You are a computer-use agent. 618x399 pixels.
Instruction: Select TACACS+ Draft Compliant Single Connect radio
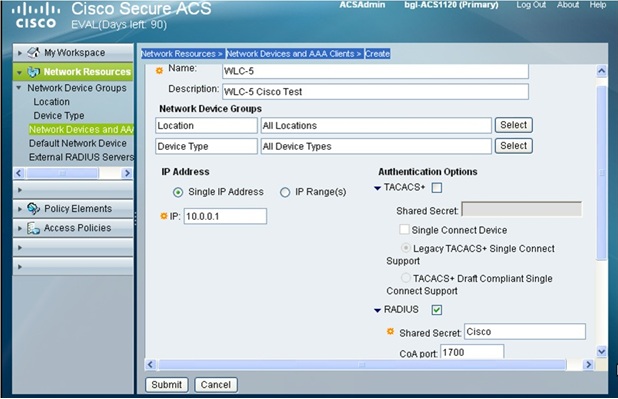pos(405,278)
